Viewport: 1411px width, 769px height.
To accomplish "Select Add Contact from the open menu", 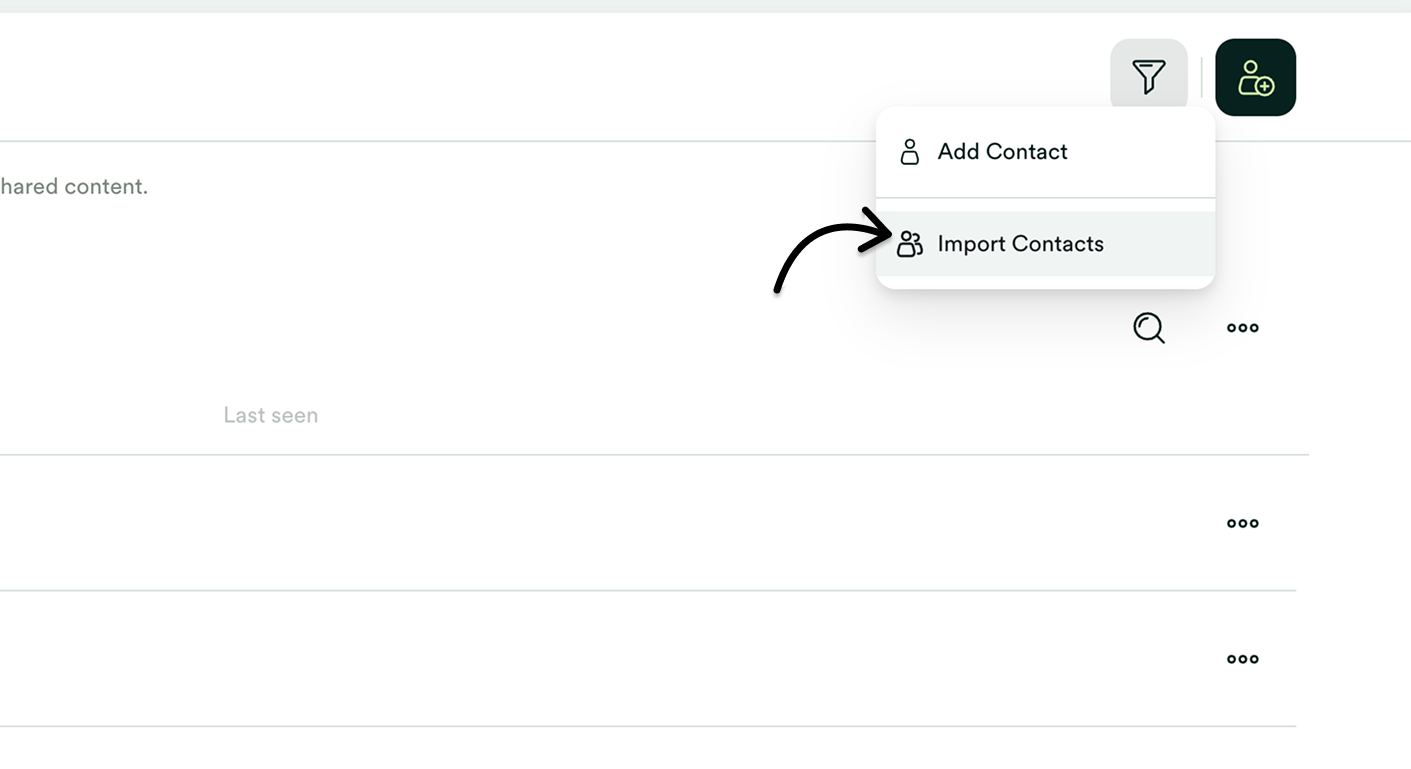I will click(x=1001, y=151).
